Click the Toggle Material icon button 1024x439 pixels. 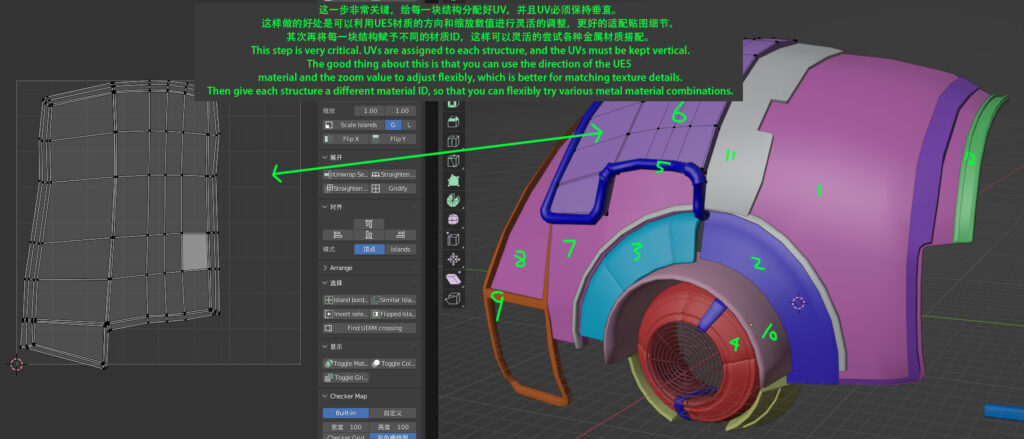click(x=345, y=363)
